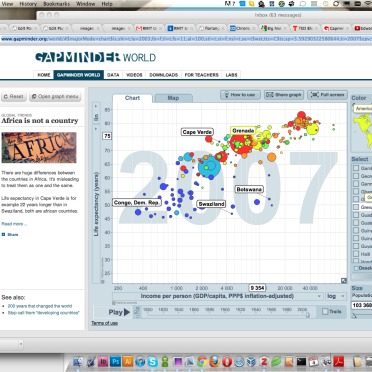This screenshot has height=372, width=372.
Task: Open the VIDEOS navigation tab
Action: click(x=134, y=75)
